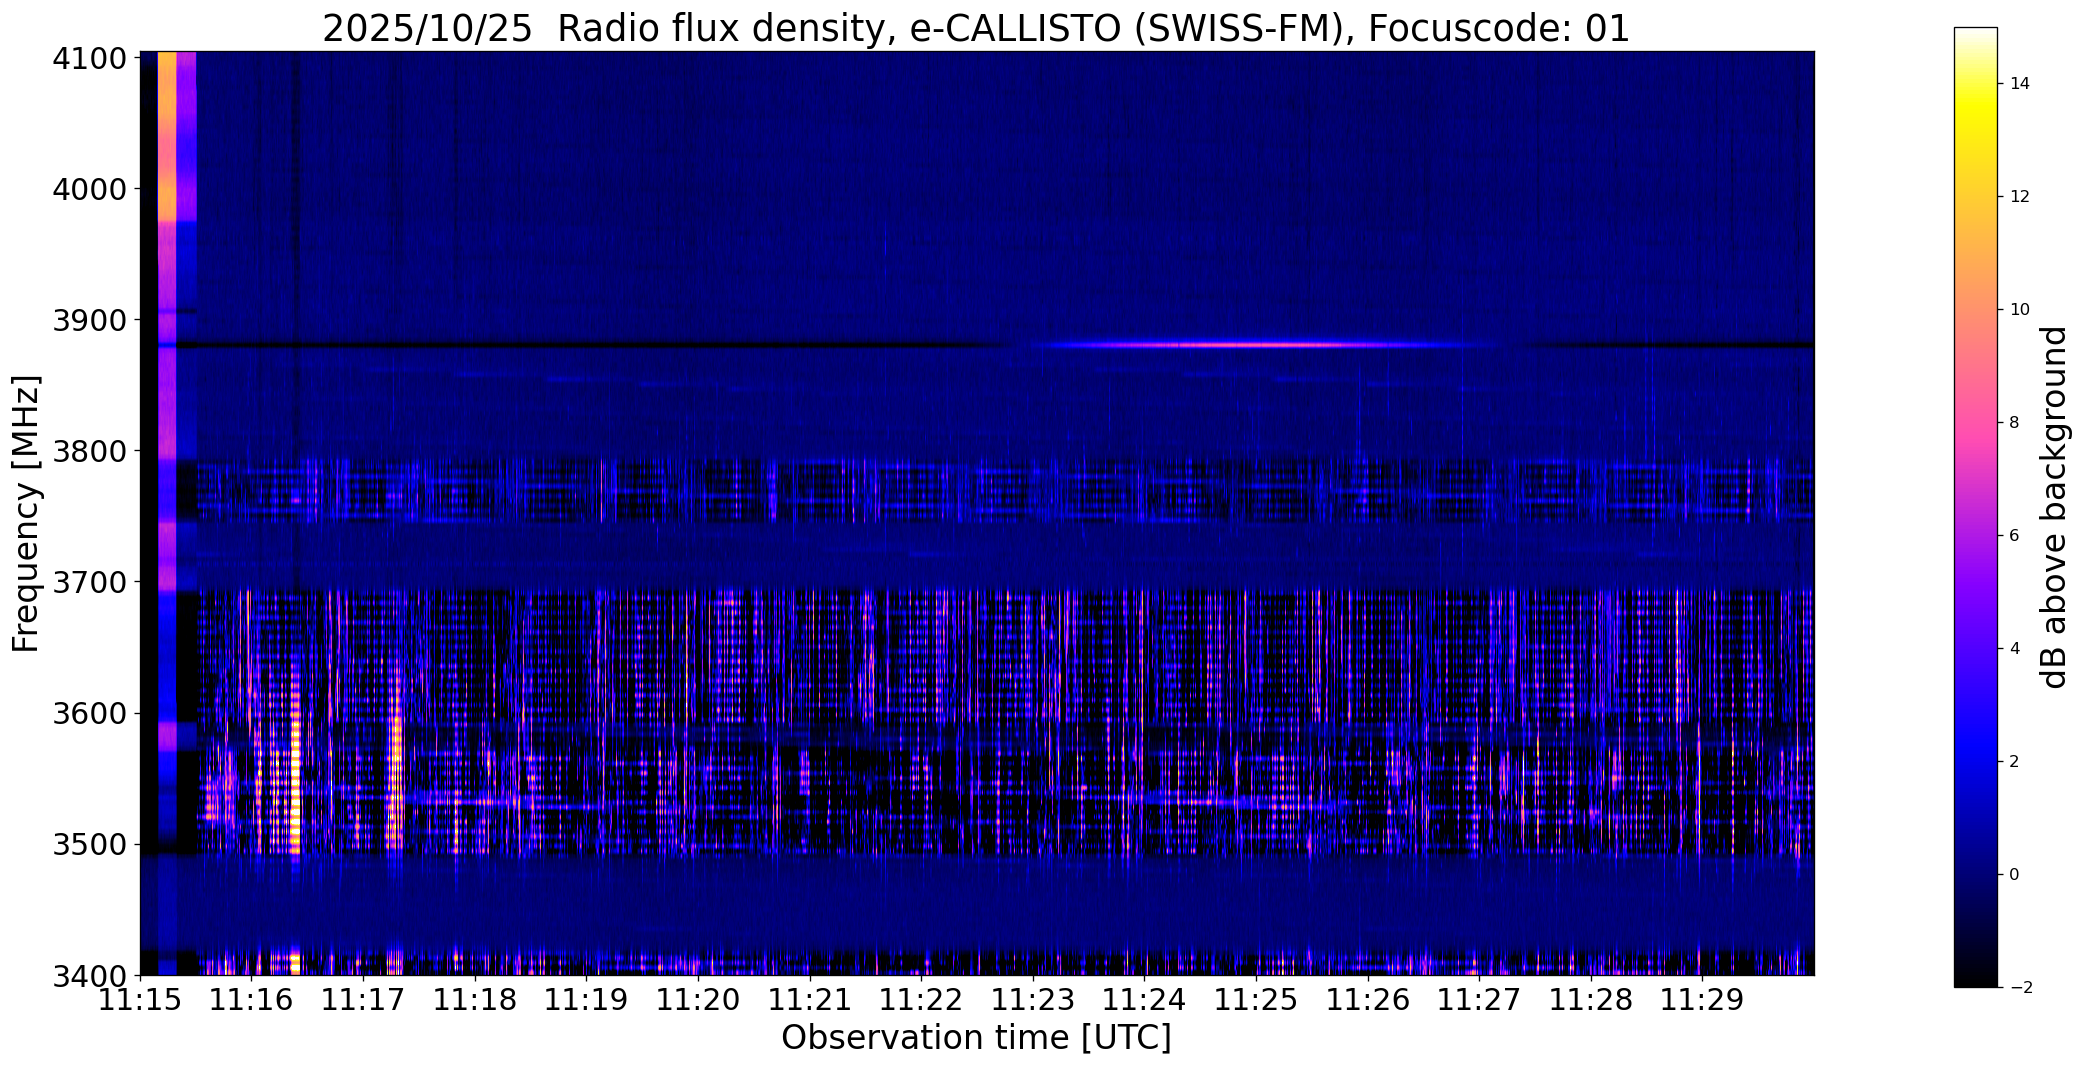Click the 3800 frequency tick label
The image size is (2085, 1067).
pos(90,451)
